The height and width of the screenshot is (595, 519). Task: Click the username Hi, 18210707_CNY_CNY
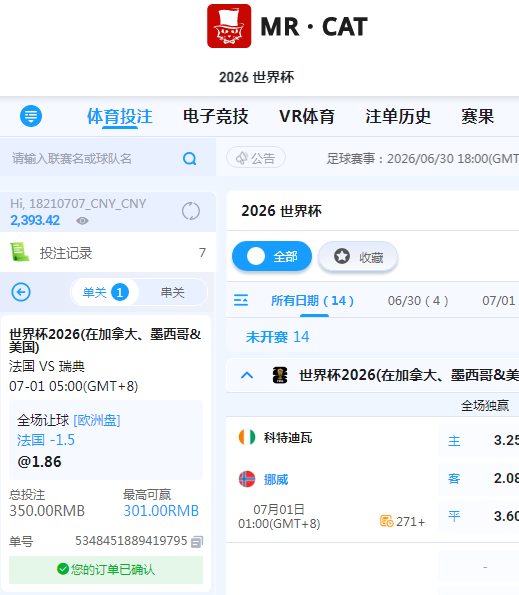pyautogui.click(x=78, y=204)
